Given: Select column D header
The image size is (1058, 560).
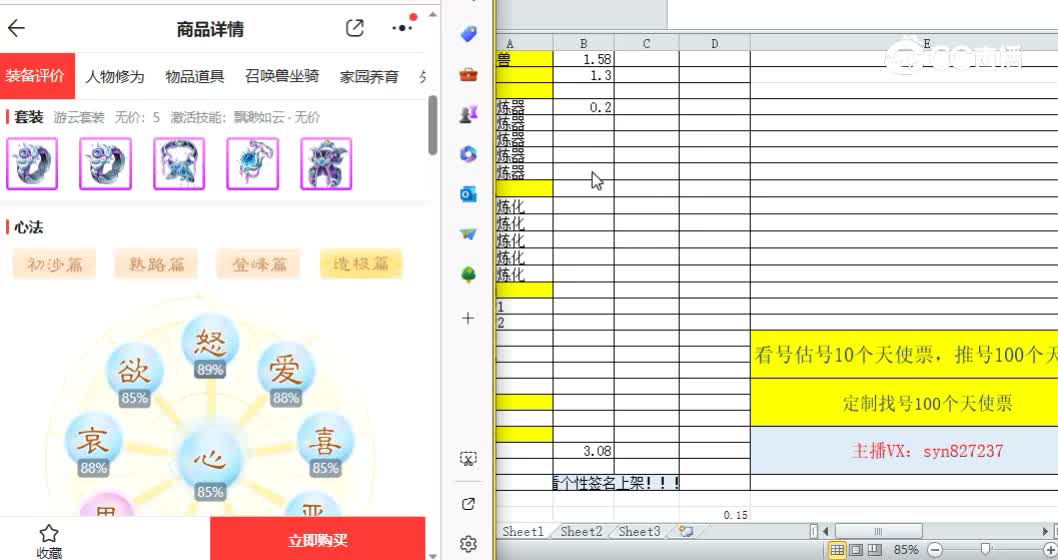Looking at the screenshot, I should (x=715, y=43).
